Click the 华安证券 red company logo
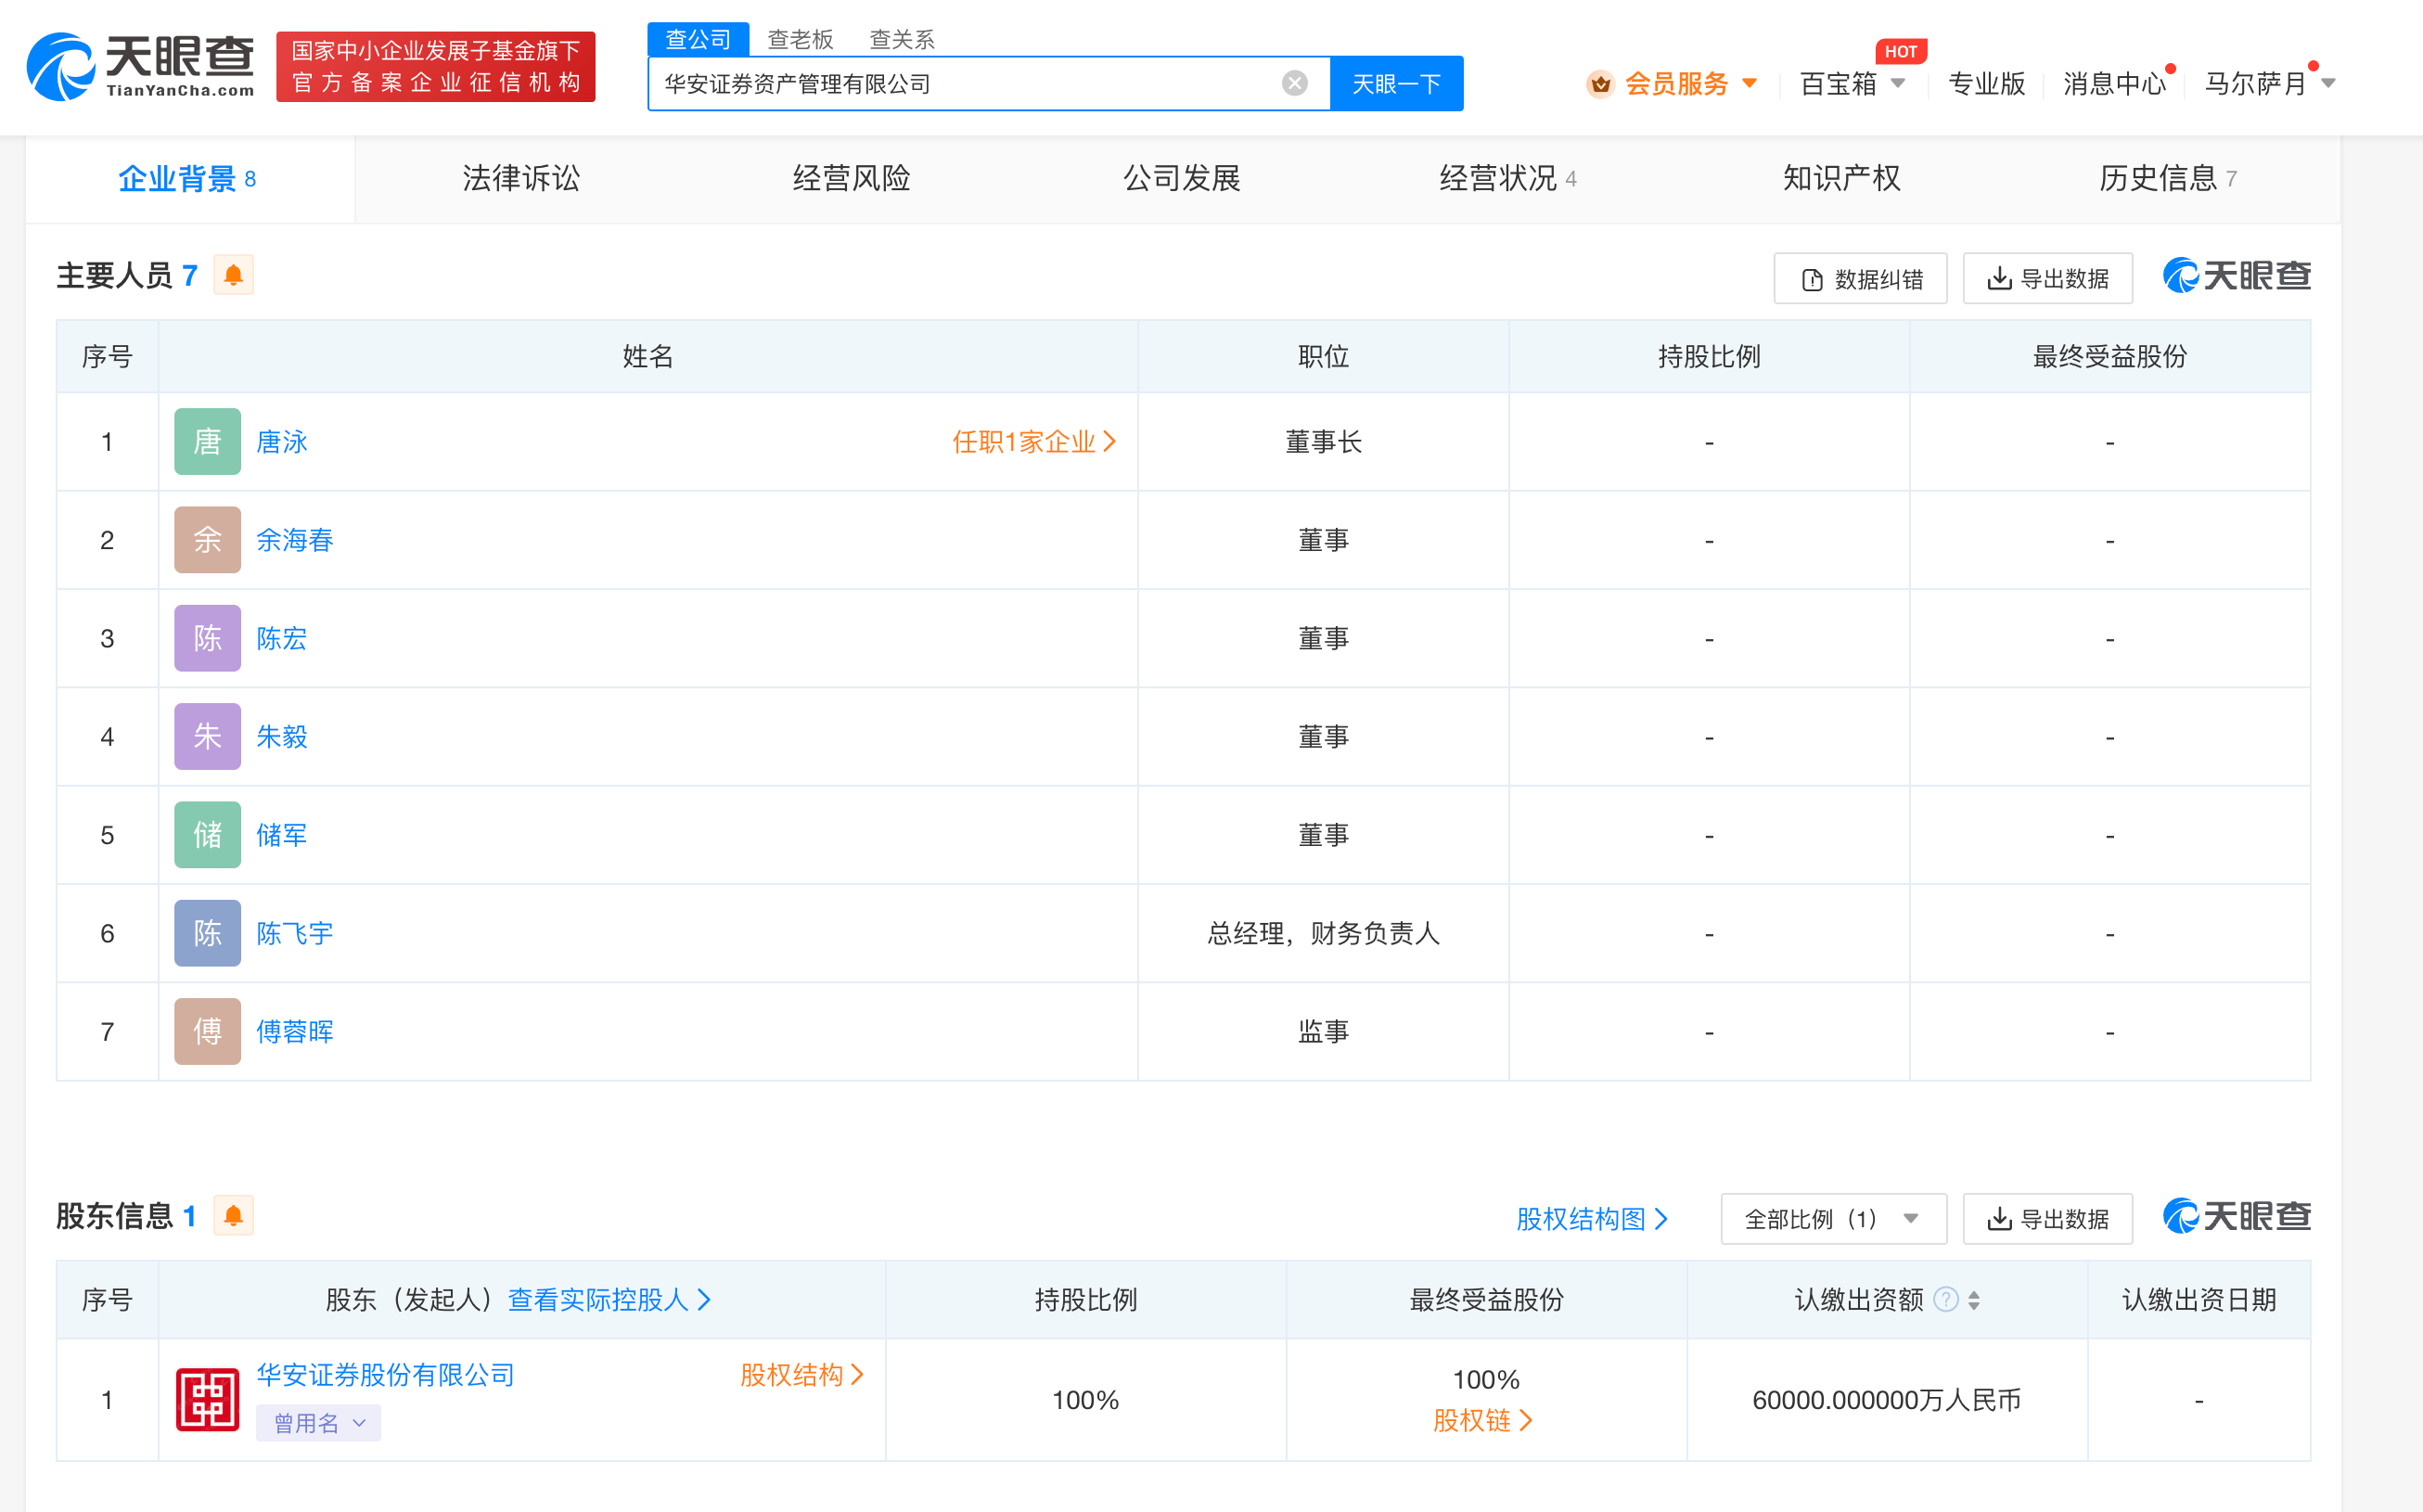Viewport: 2423px width, 1512px height. coord(207,1400)
